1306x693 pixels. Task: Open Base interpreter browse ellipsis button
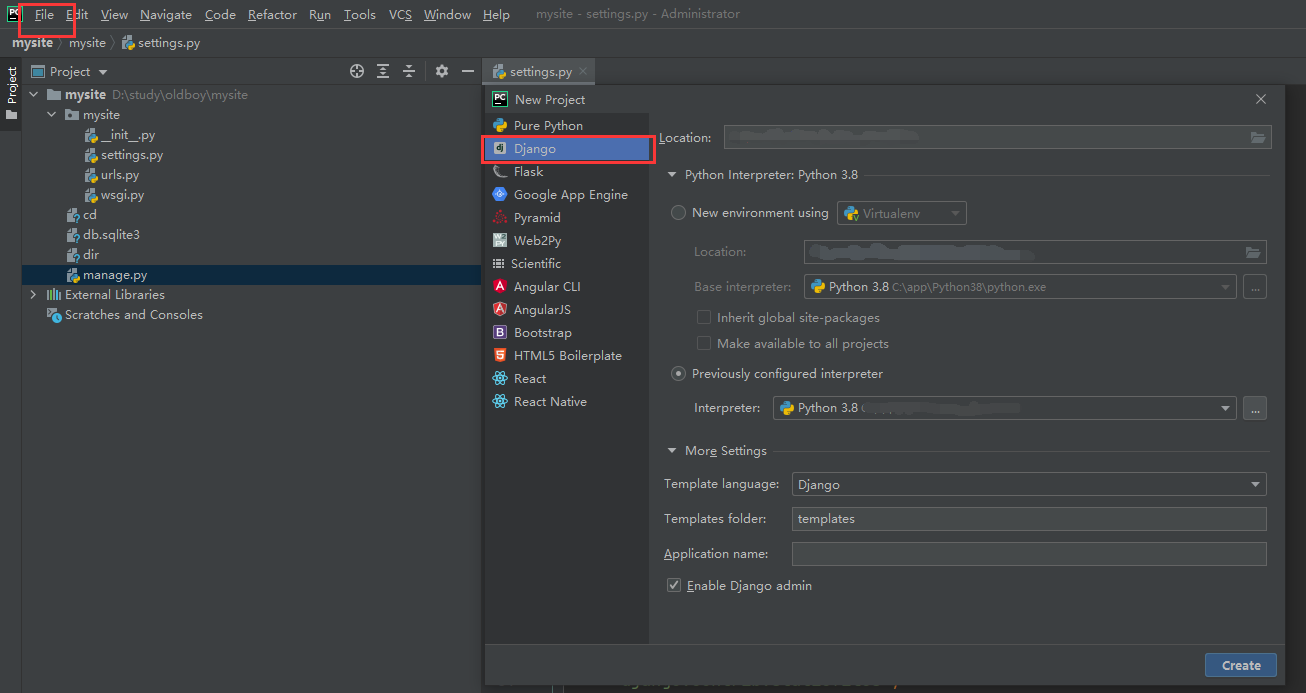tap(1255, 287)
